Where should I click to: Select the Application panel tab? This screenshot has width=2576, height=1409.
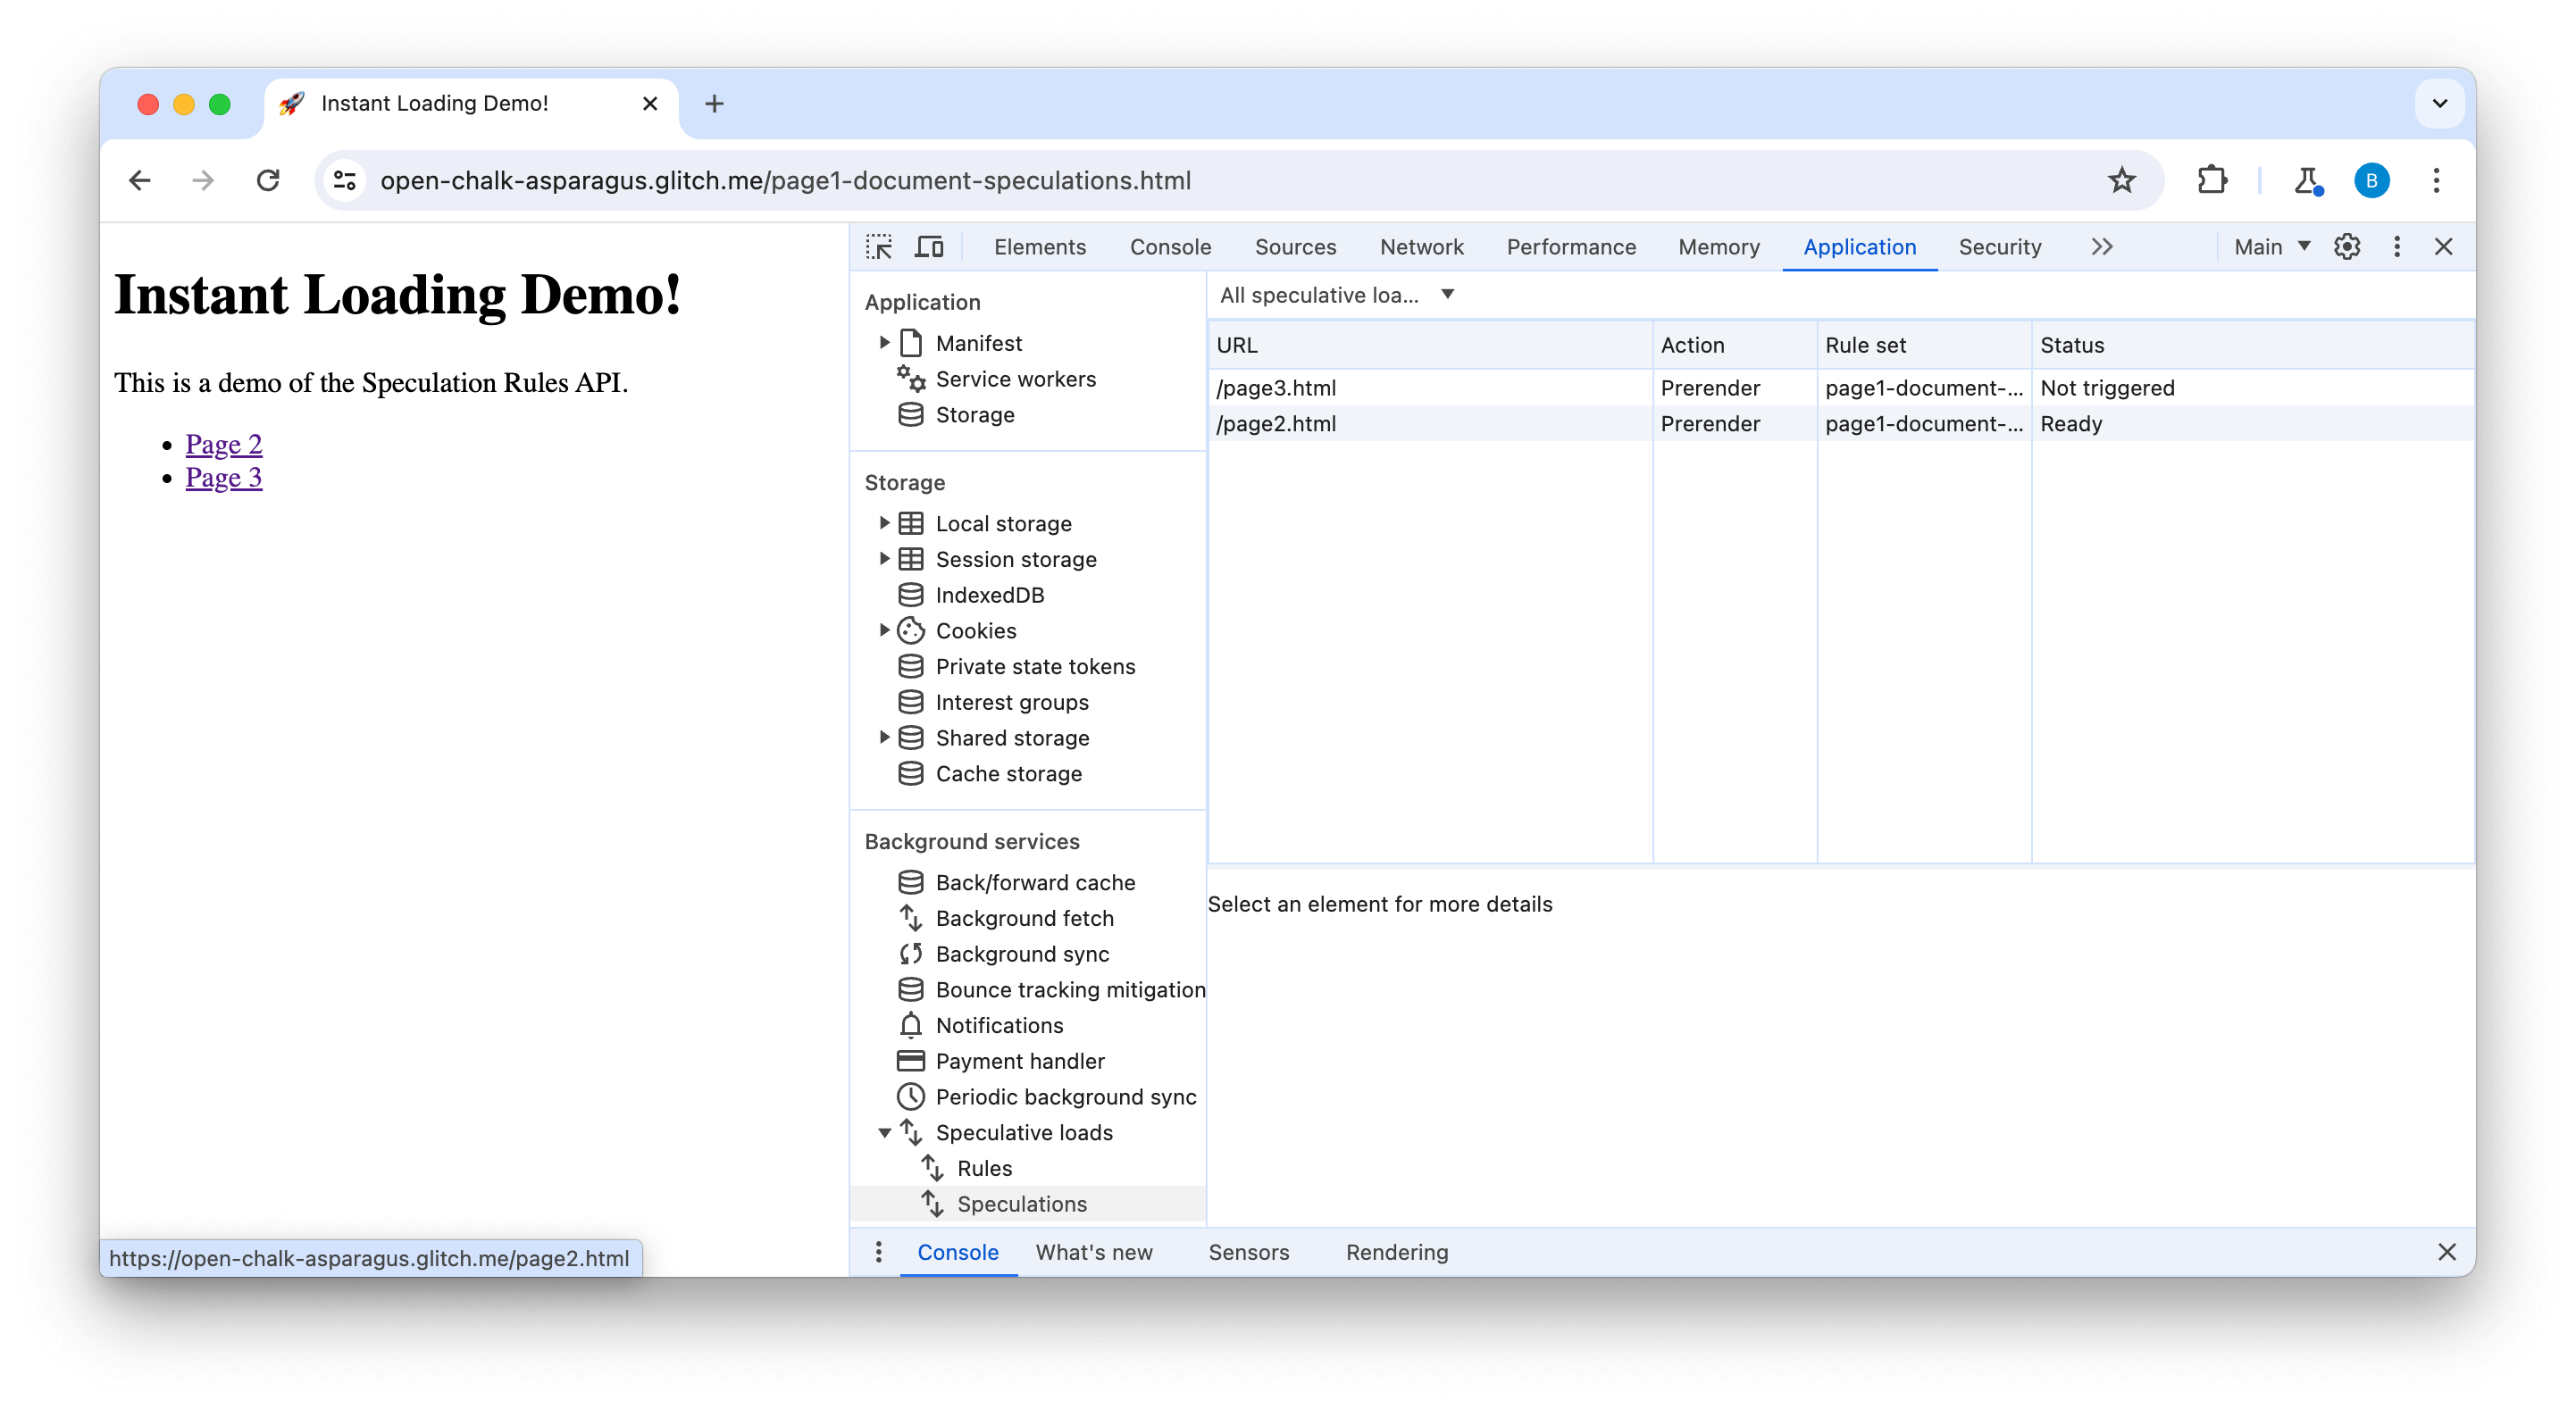click(x=1861, y=245)
